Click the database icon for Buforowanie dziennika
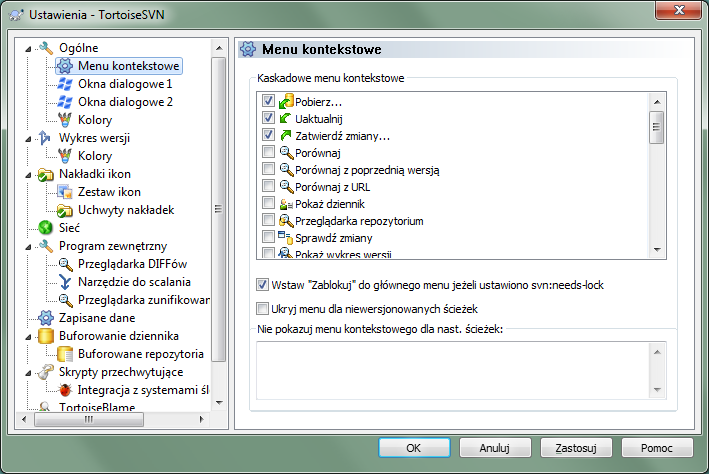 pyautogui.click(x=46, y=336)
